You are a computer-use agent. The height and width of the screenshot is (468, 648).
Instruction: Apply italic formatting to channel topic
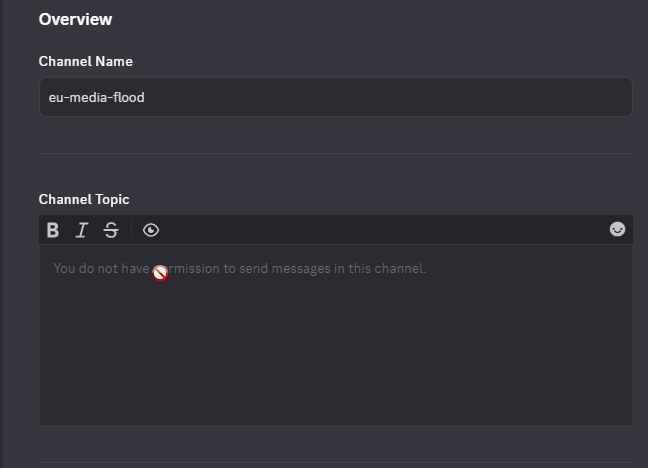click(82, 230)
